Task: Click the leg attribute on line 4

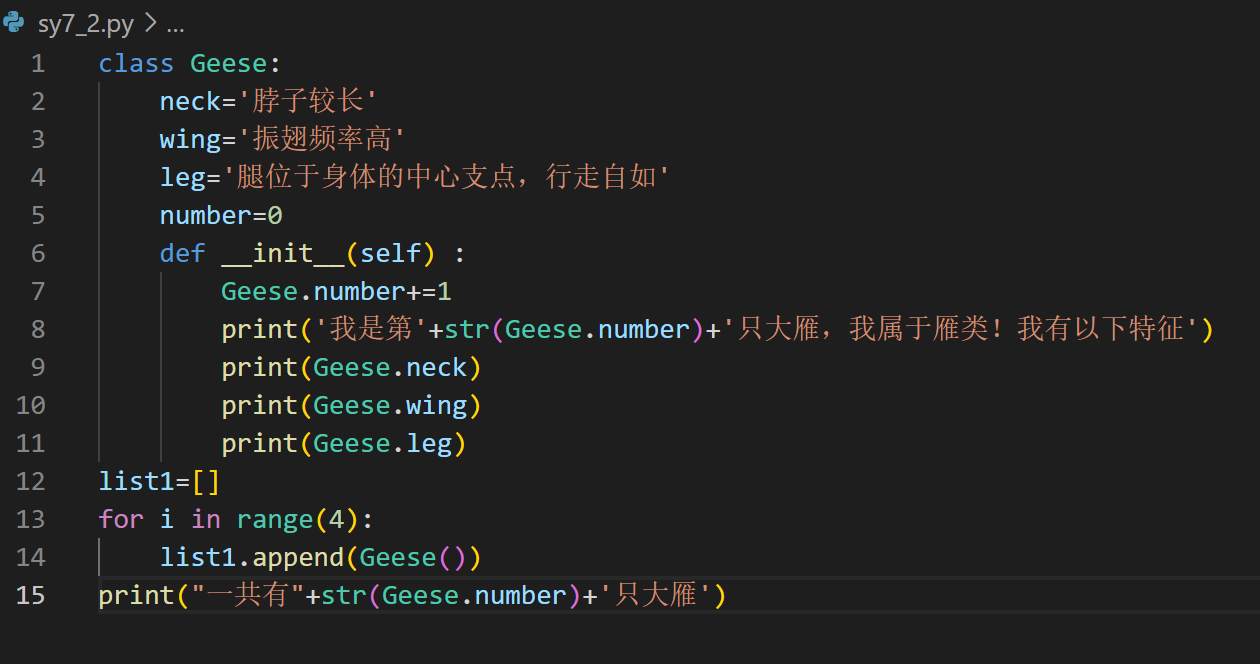Action: click(x=182, y=178)
